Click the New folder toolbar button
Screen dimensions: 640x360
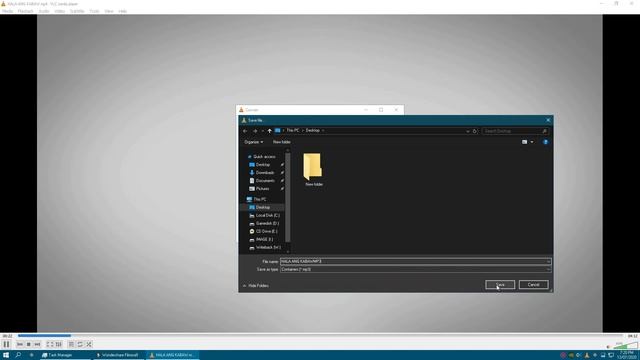click(x=282, y=142)
